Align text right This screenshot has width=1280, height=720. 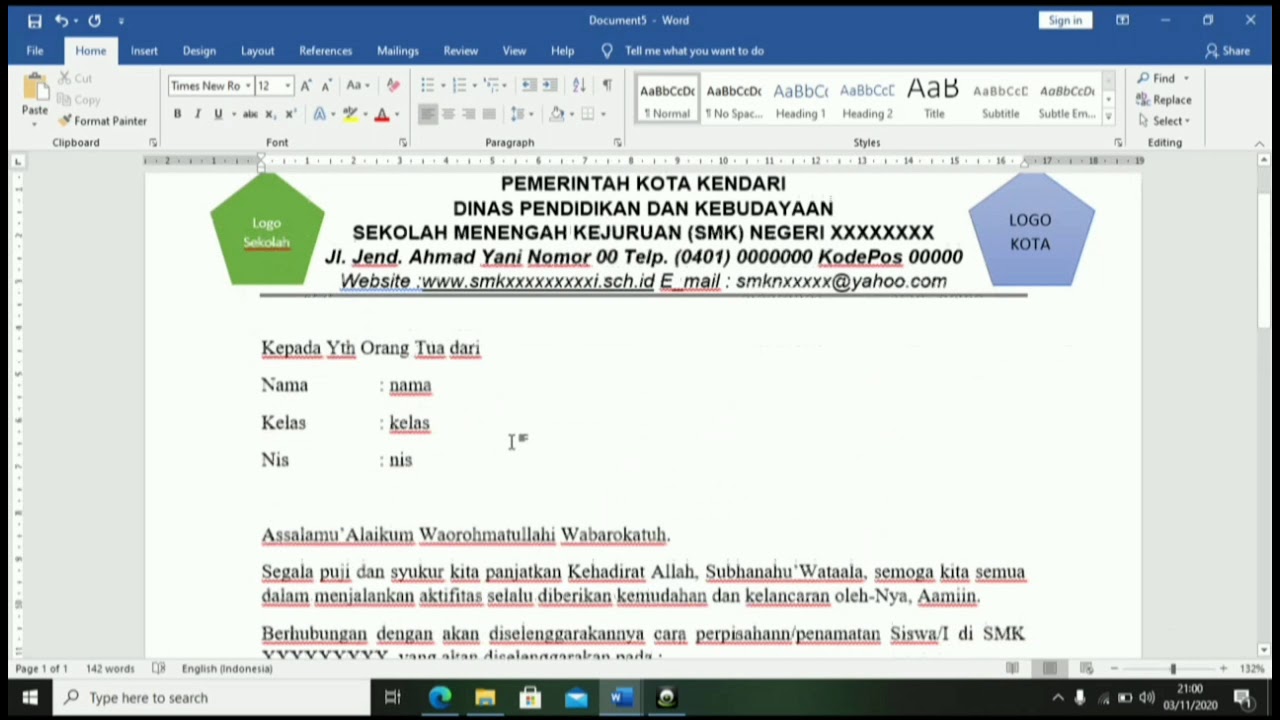pyautogui.click(x=468, y=114)
